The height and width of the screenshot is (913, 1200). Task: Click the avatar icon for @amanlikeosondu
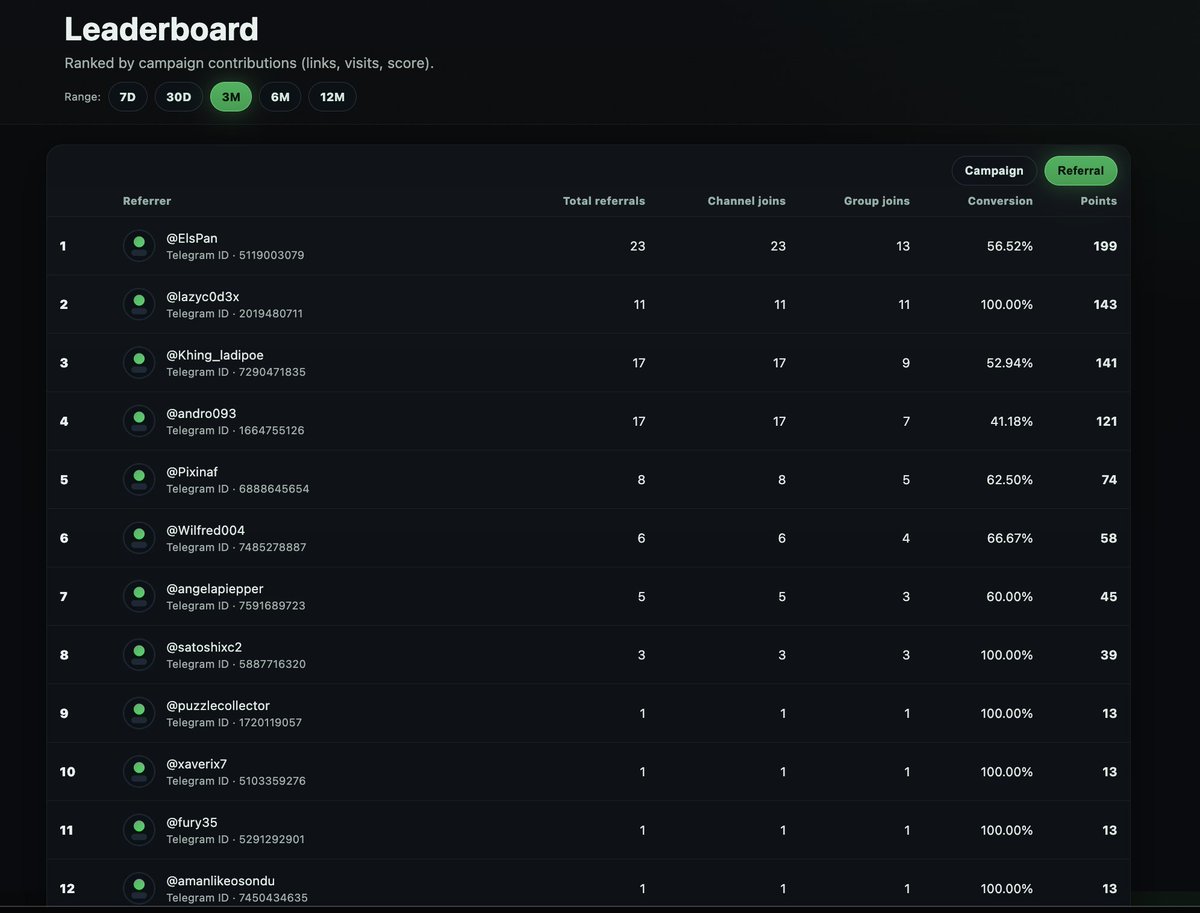[139, 889]
